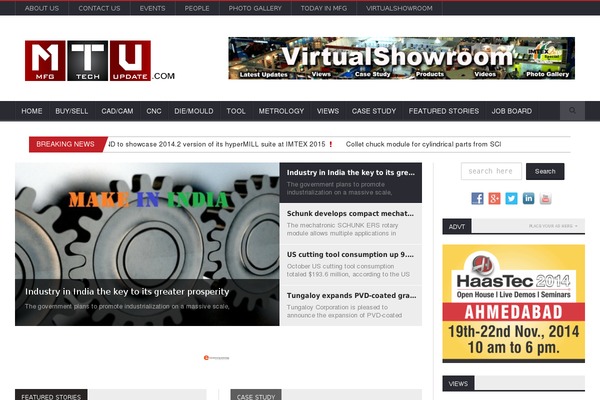Click the HaasTec 2014 Ahmedabad advertisement
This screenshot has width=600, height=400.
coord(514,303)
